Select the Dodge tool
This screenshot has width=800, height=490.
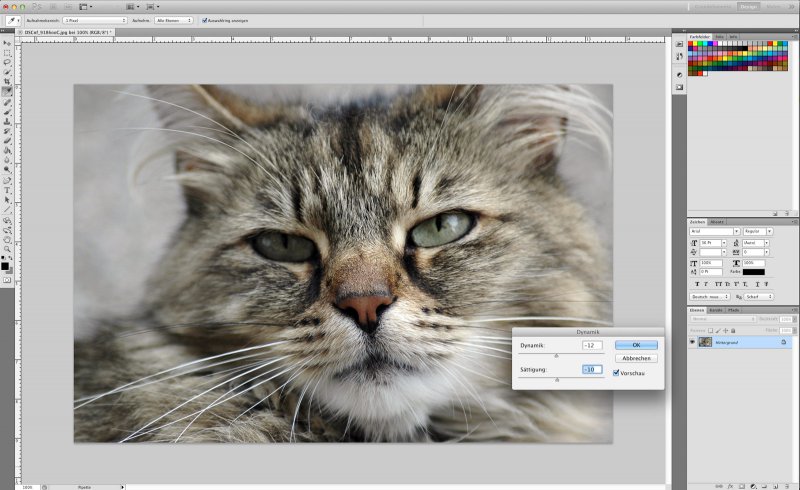[7, 169]
